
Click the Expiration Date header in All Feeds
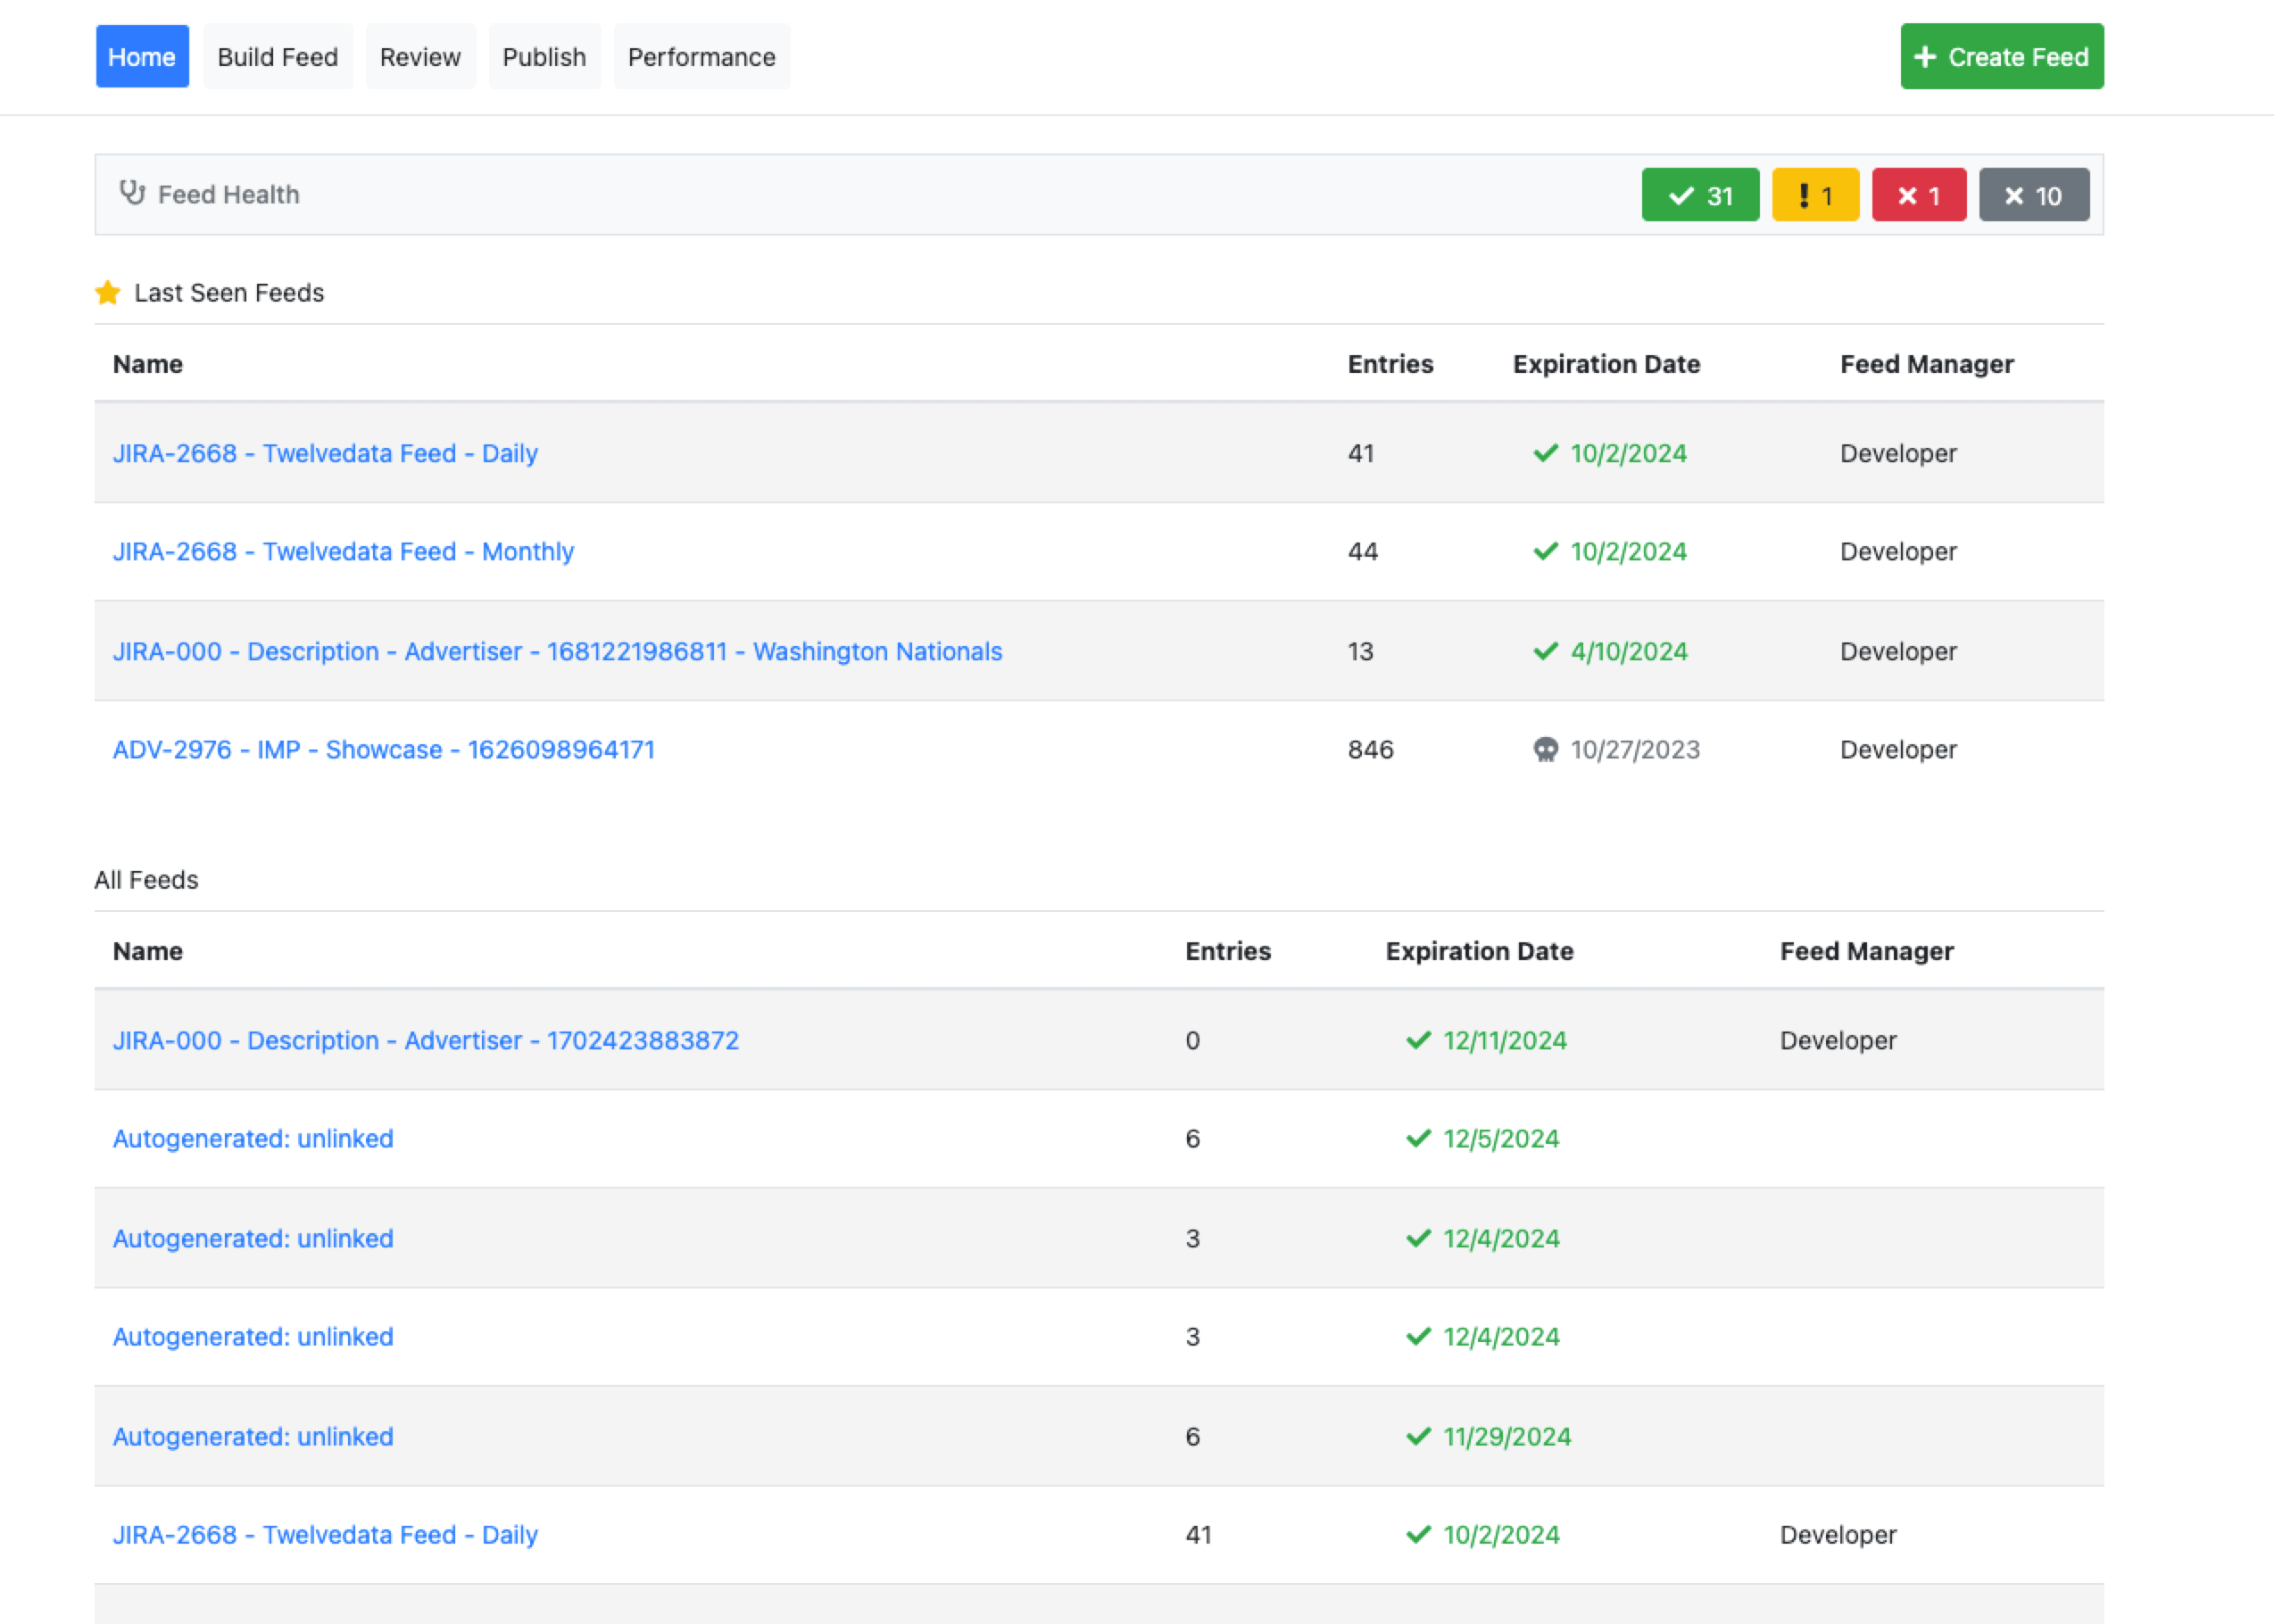[1479, 951]
